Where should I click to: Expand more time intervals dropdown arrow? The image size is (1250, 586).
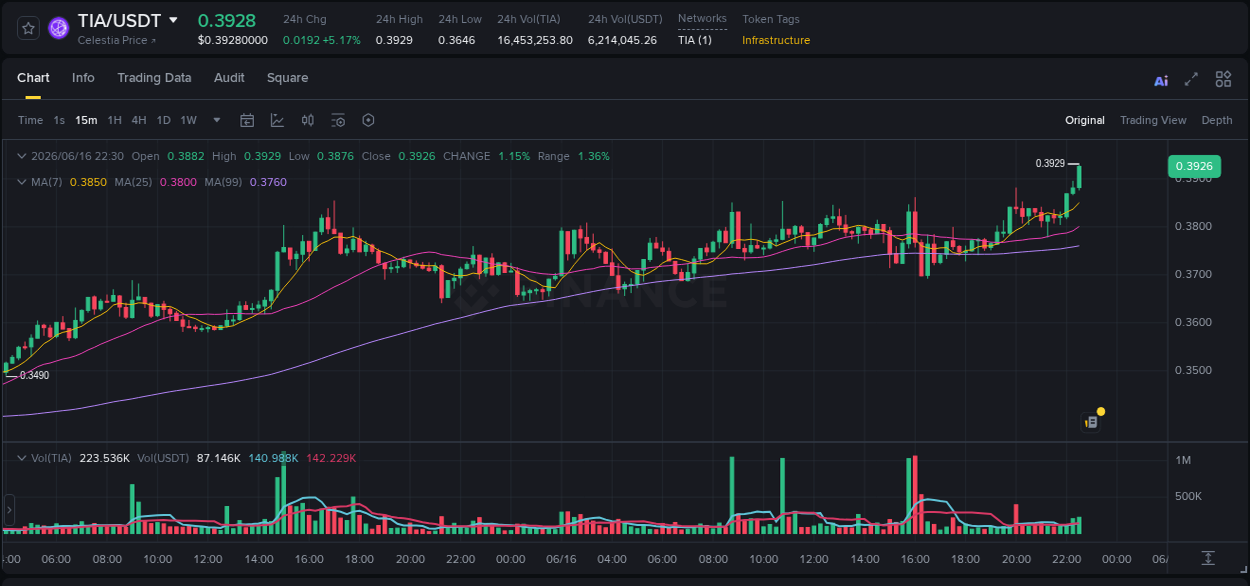217,120
